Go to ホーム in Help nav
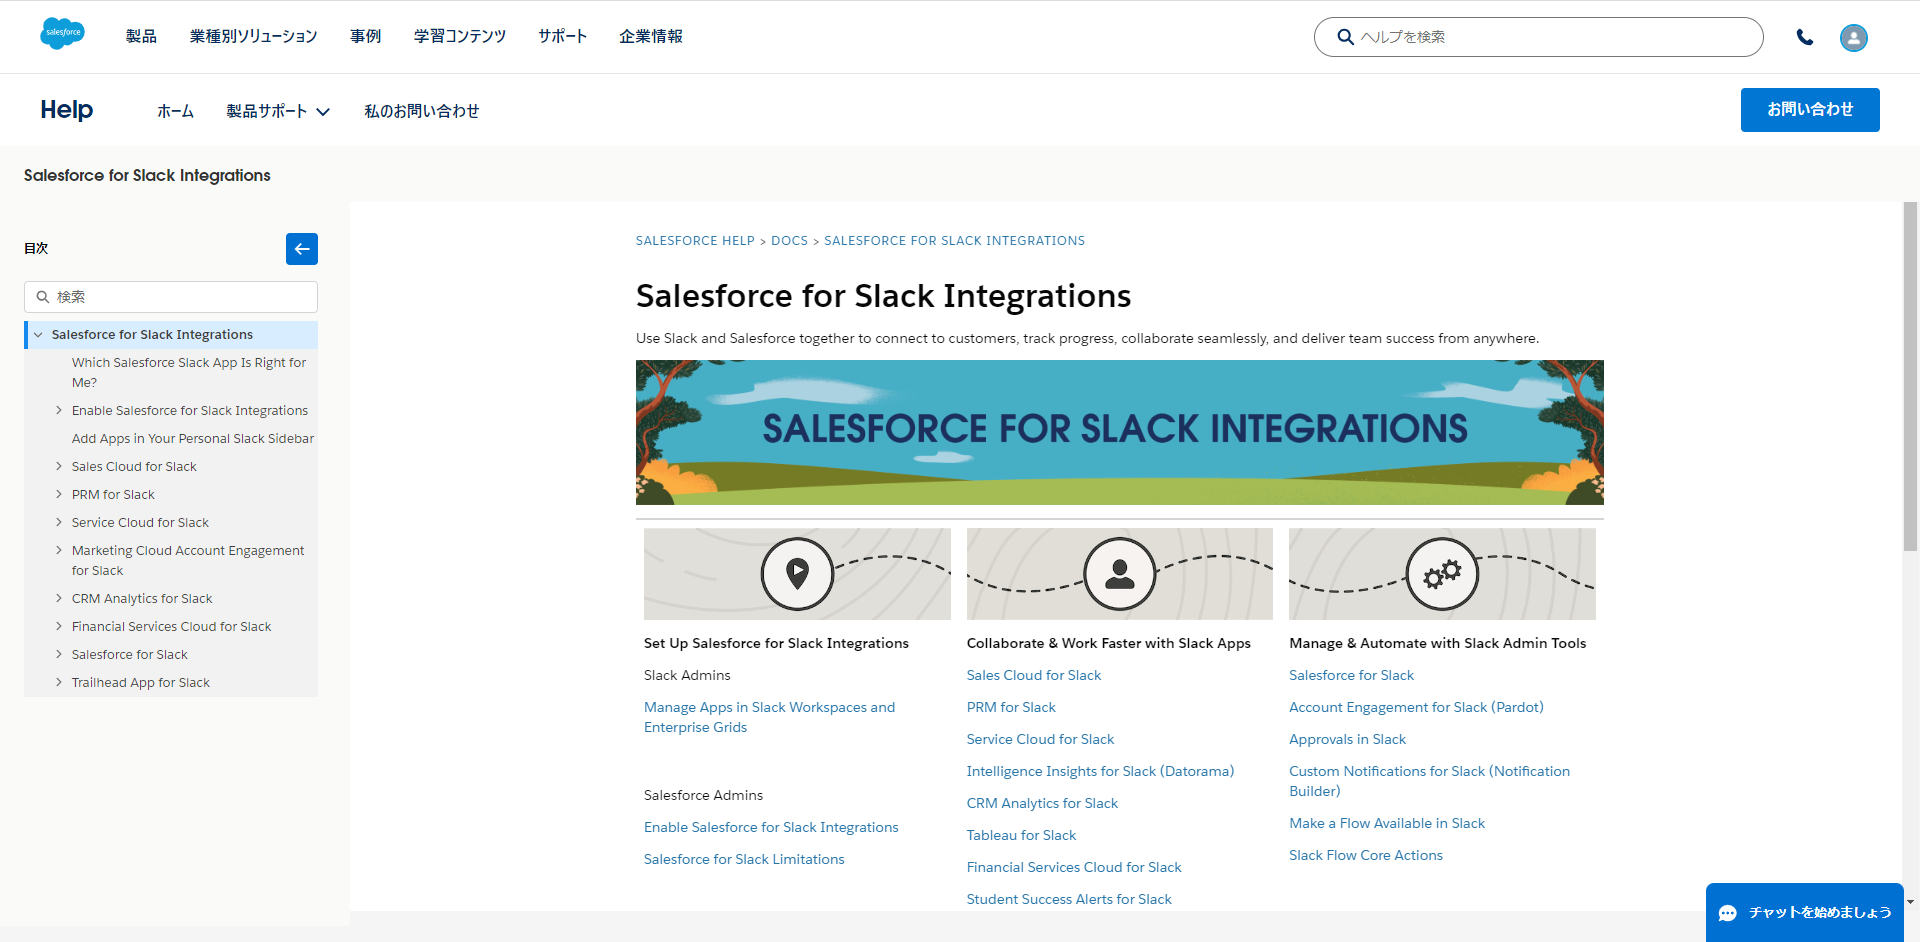Image resolution: width=1920 pixels, height=942 pixels. tap(175, 111)
